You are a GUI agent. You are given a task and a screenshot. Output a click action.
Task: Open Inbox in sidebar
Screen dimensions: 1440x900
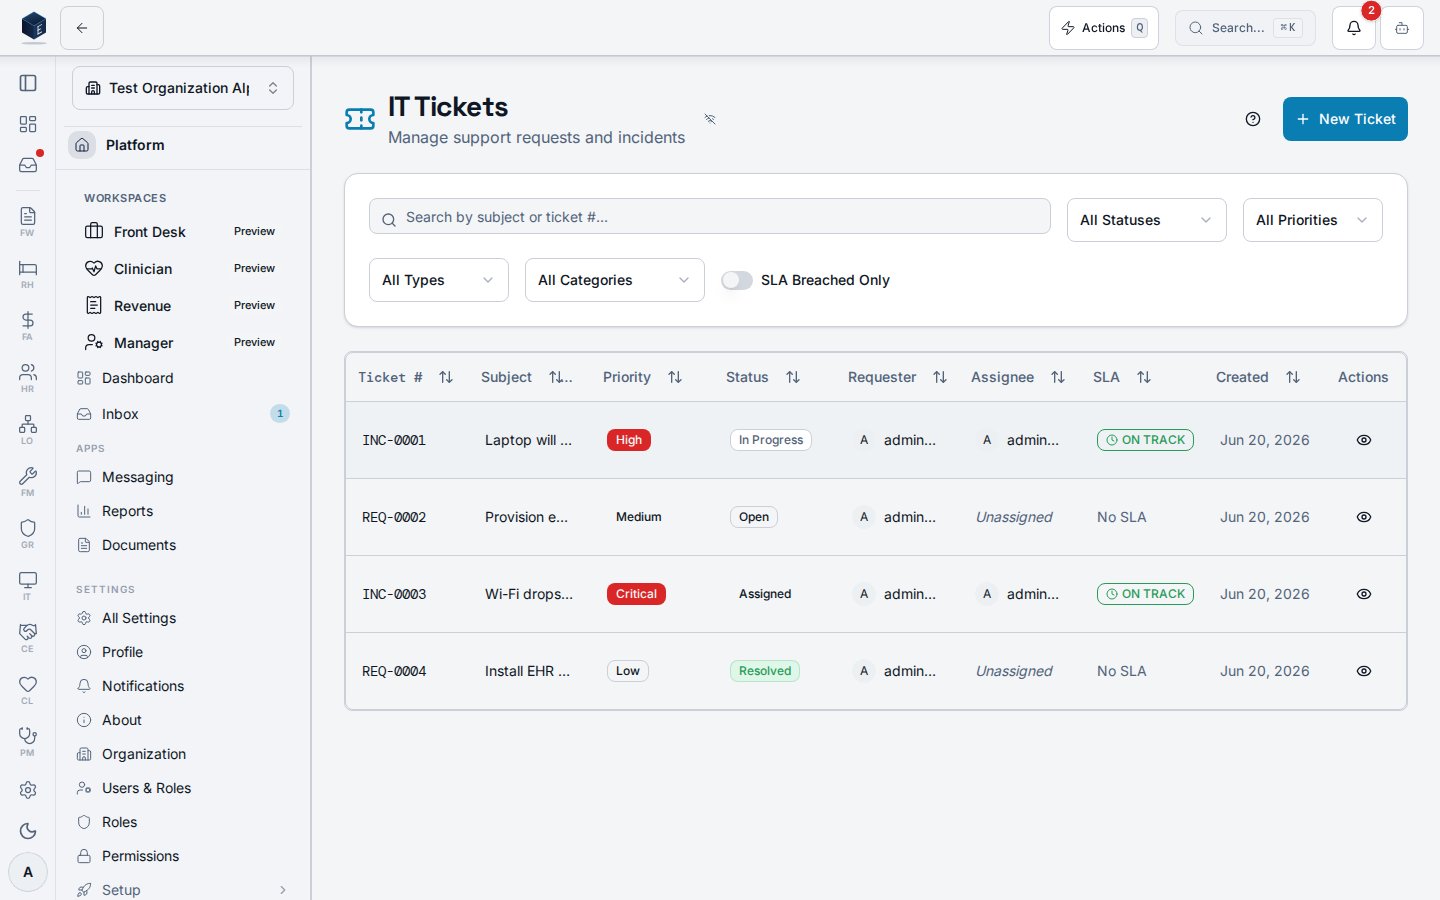183,414
